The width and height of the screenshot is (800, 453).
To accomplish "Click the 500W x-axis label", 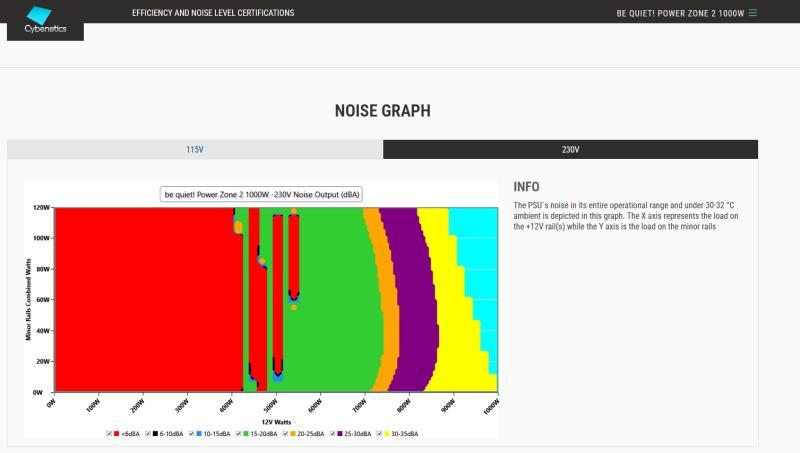I will 270,406.
